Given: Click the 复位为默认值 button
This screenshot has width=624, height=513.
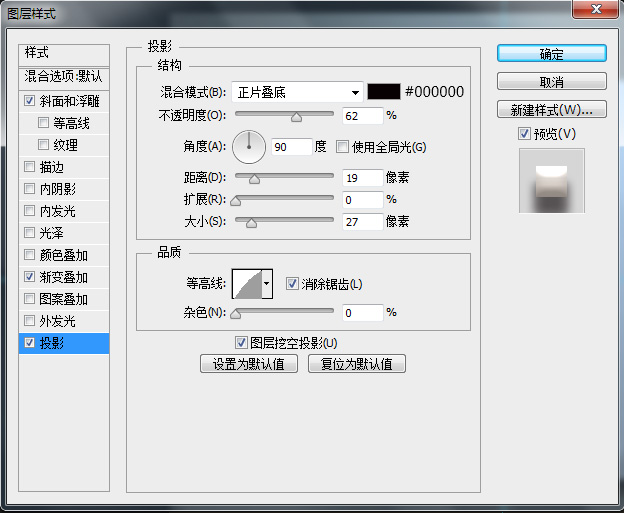Looking at the screenshot, I should 357,363.
